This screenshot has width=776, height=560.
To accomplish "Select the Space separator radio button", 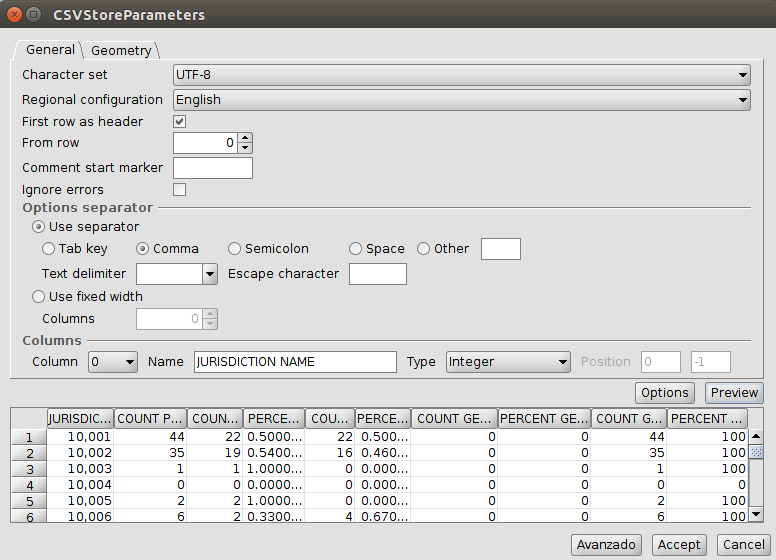I will [355, 249].
